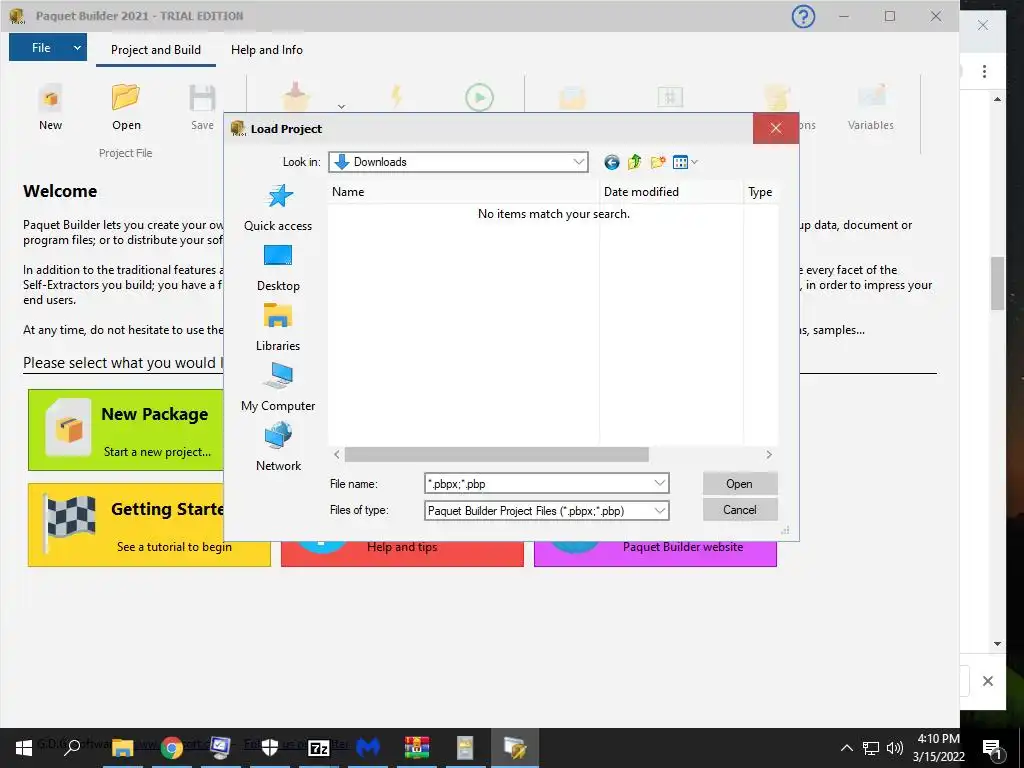Show hidden system tray icons chevron
This screenshot has height=768, width=1024.
pos(846,748)
